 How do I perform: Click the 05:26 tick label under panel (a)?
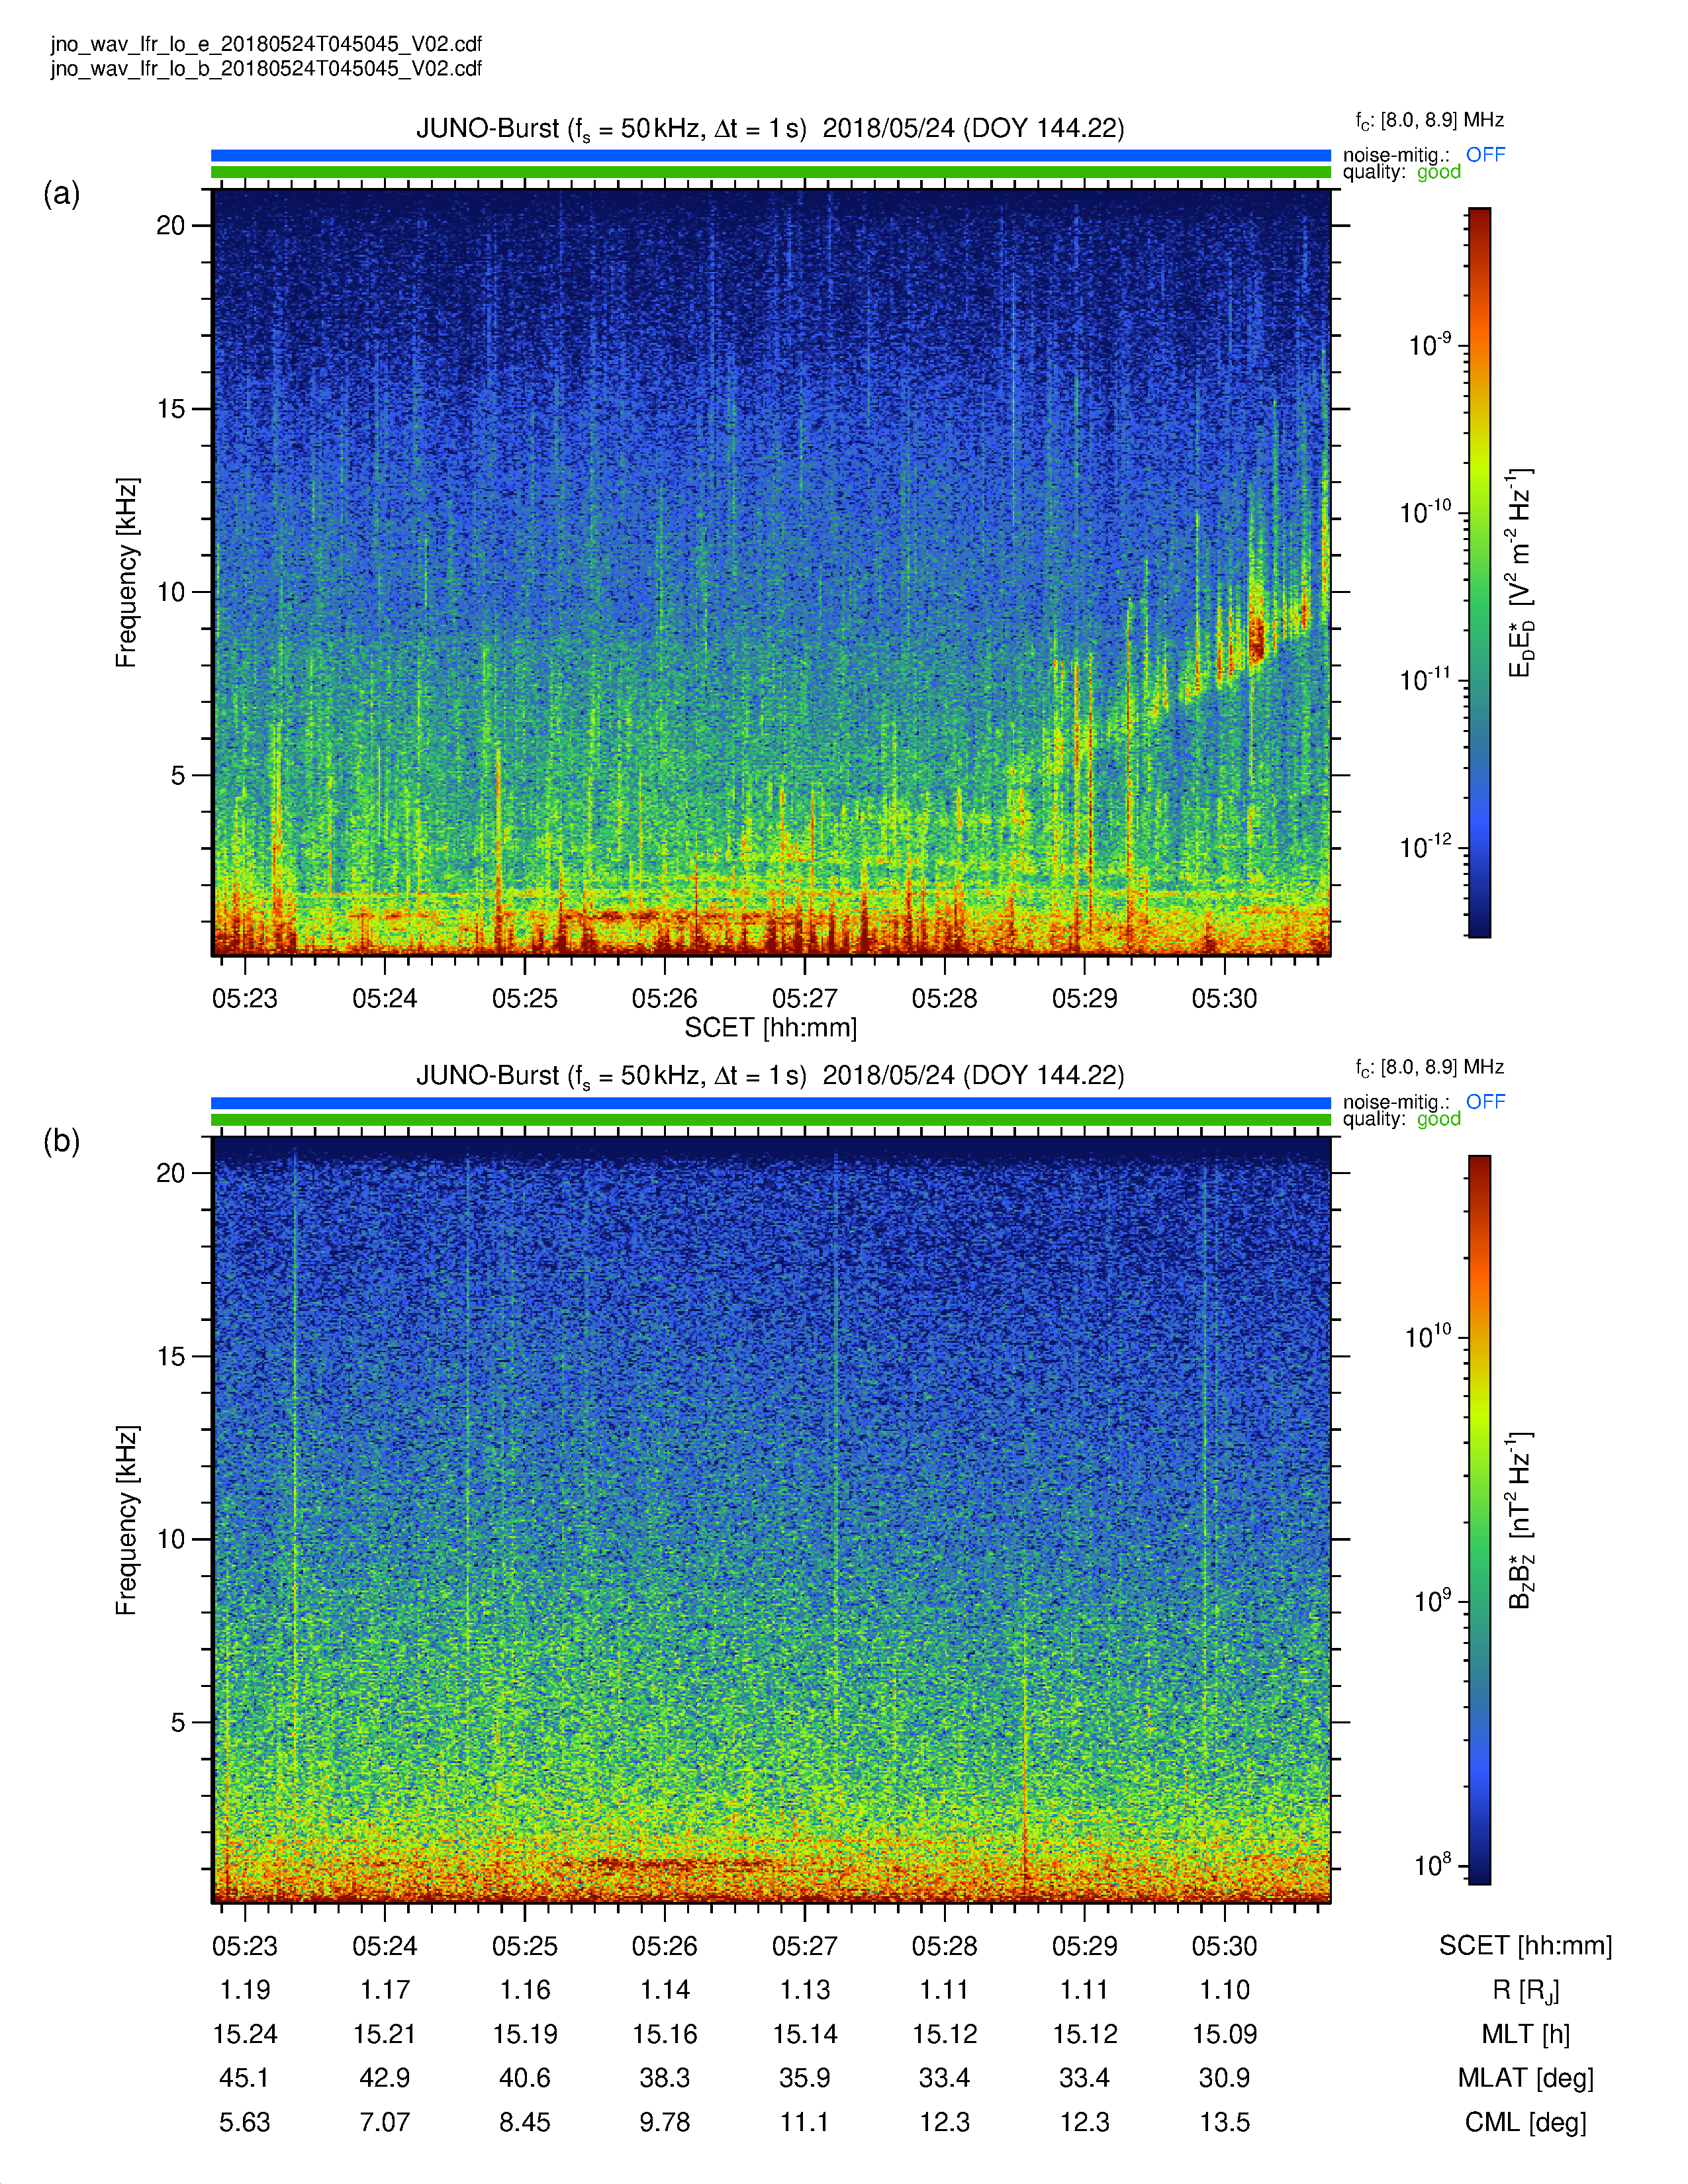[x=664, y=998]
